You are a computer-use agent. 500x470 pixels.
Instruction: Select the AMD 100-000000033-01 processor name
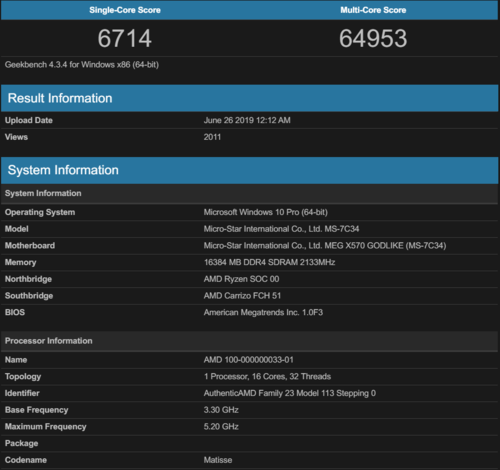[249, 360]
